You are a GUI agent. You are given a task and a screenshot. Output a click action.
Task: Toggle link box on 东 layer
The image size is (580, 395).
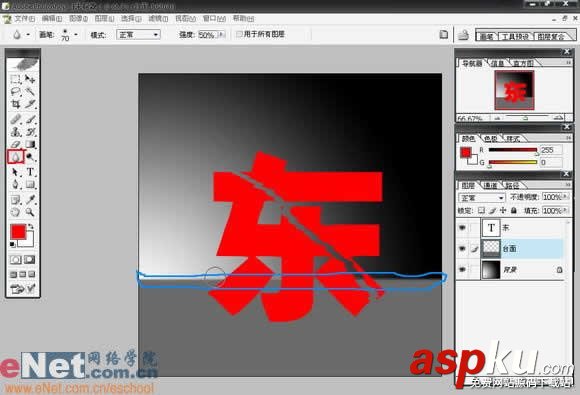pos(474,228)
